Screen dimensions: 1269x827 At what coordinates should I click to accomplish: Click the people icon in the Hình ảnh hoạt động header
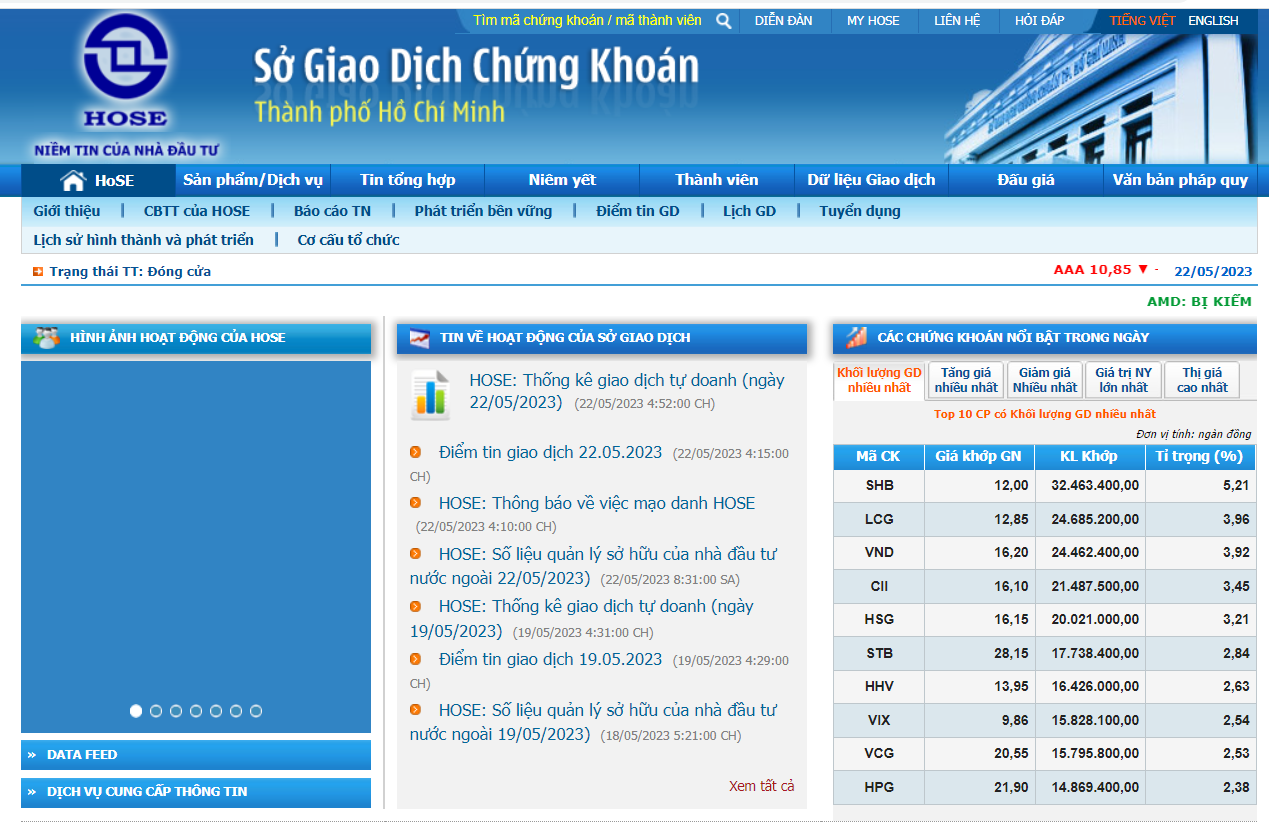pos(46,338)
